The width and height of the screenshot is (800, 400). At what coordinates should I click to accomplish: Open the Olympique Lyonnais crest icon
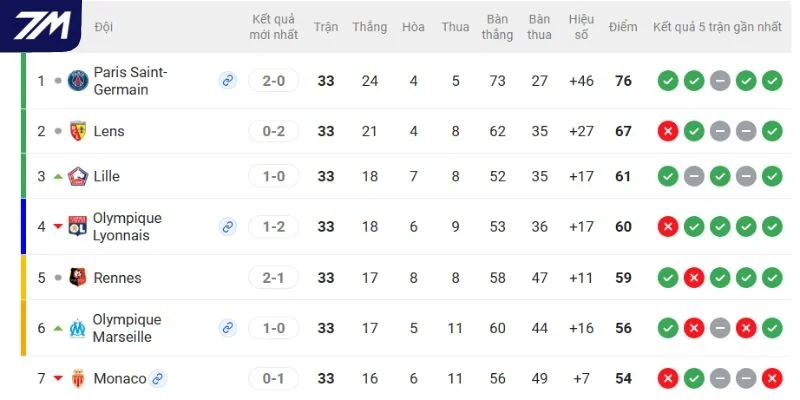[x=78, y=227]
